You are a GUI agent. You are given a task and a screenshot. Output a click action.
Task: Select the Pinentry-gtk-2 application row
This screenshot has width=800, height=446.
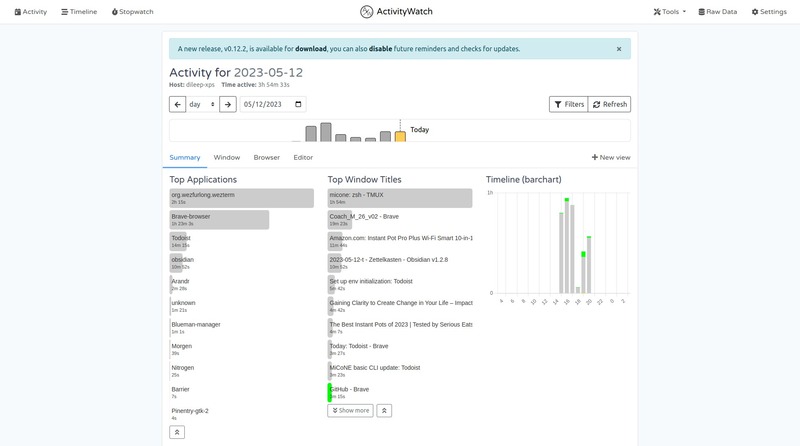pyautogui.click(x=241, y=414)
